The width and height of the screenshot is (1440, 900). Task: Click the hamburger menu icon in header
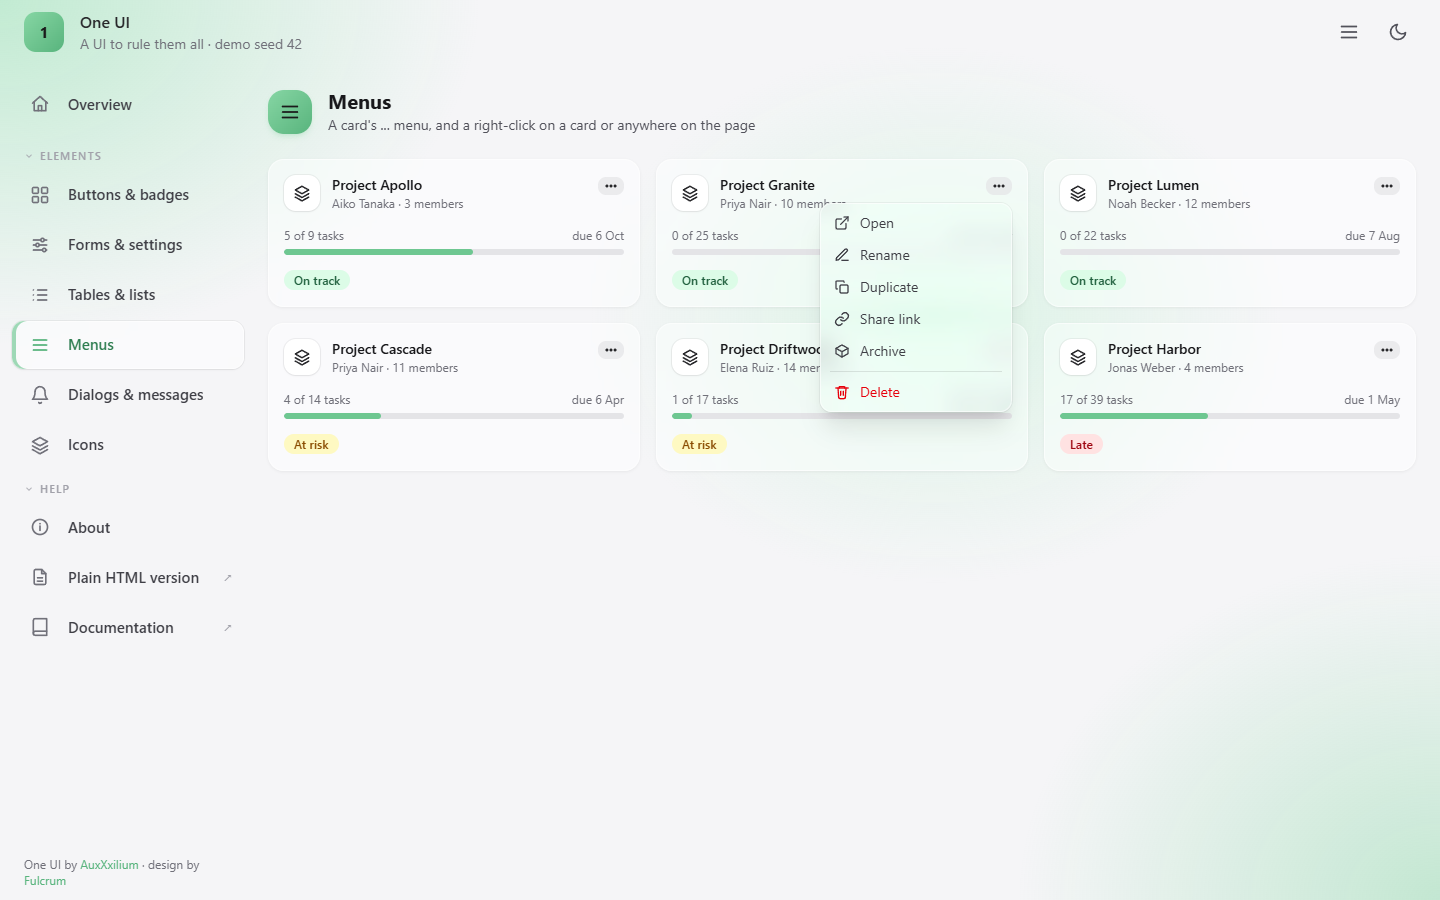[x=1349, y=32]
